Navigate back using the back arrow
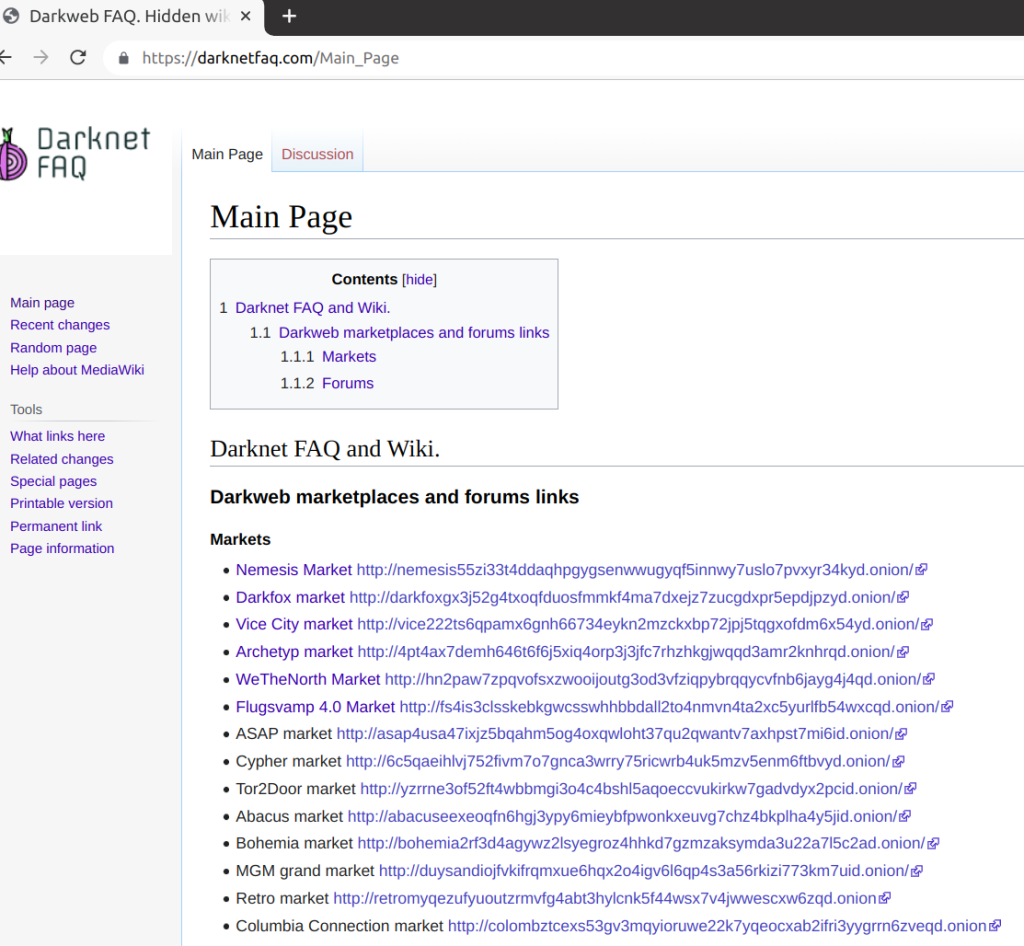This screenshot has width=1024, height=946. 8,57
